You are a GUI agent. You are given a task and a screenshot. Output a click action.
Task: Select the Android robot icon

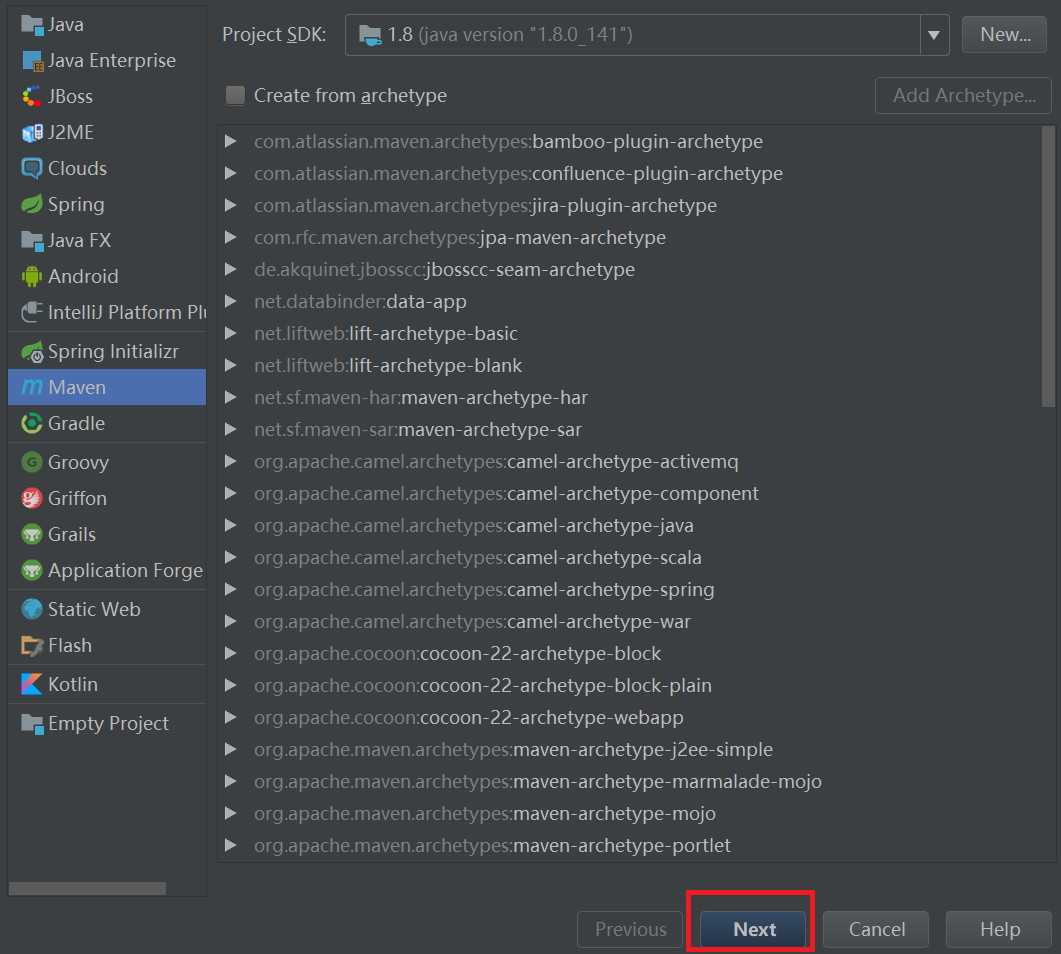point(32,276)
